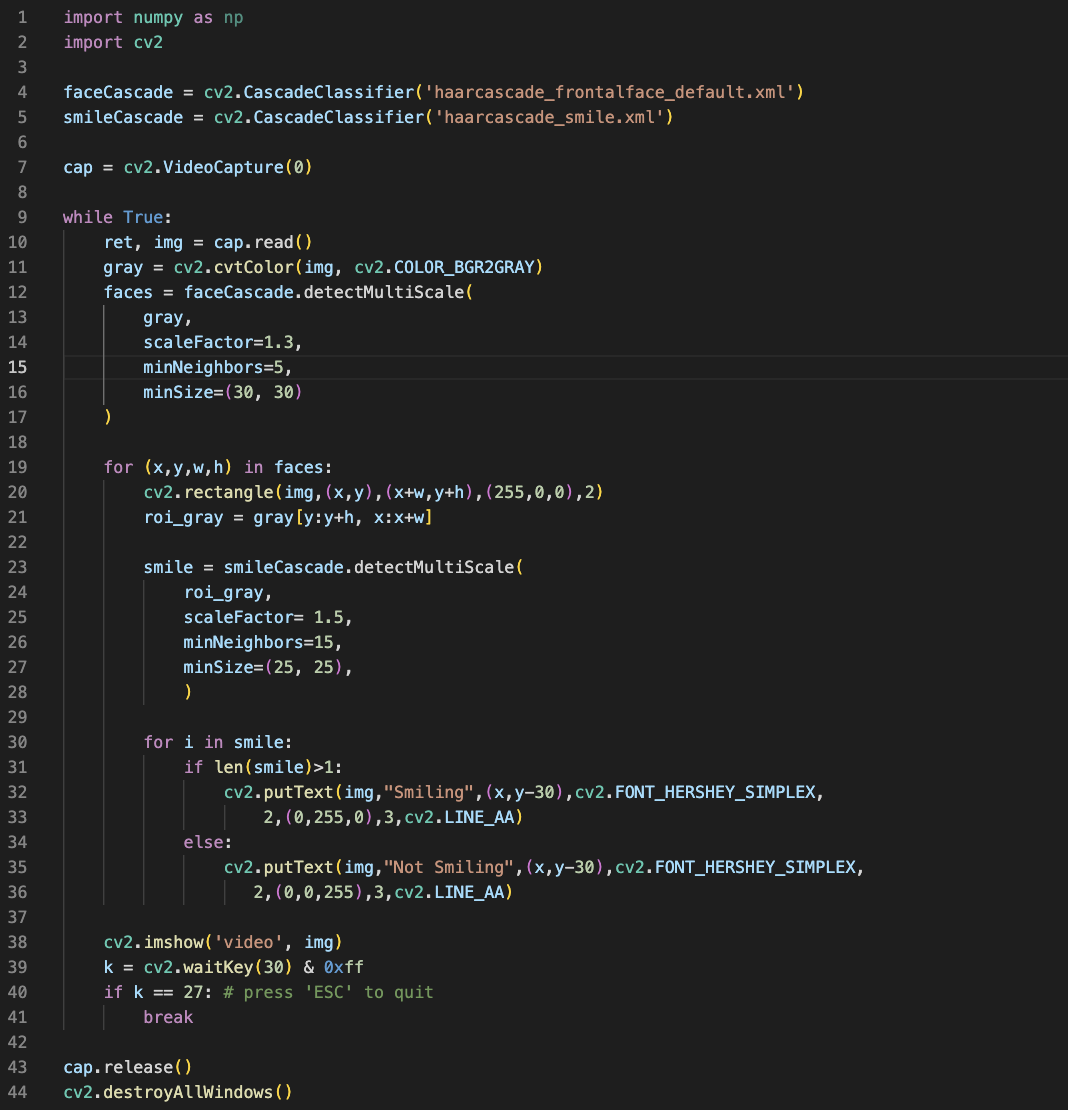Click 'cap.release()' on line 43
1068x1110 pixels.
[127, 1068]
